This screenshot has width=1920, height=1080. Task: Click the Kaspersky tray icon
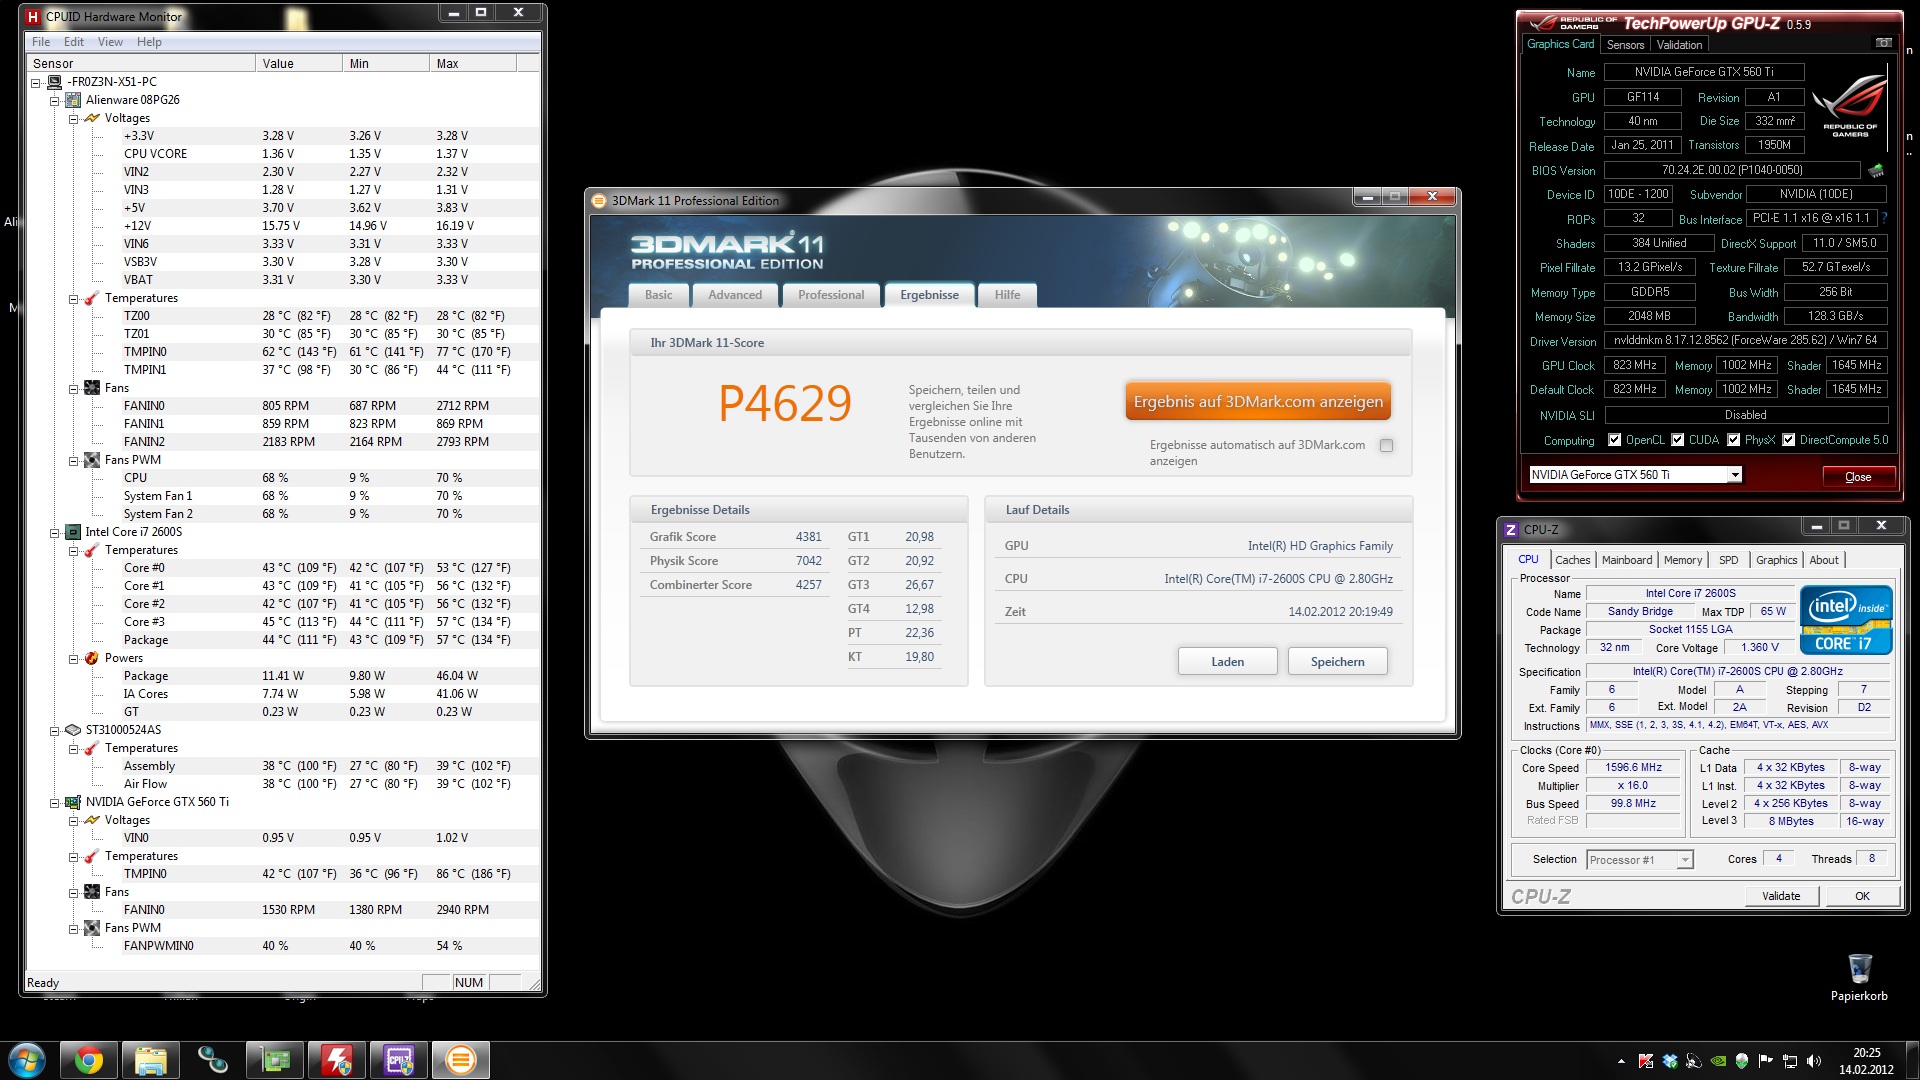coord(1646,1061)
